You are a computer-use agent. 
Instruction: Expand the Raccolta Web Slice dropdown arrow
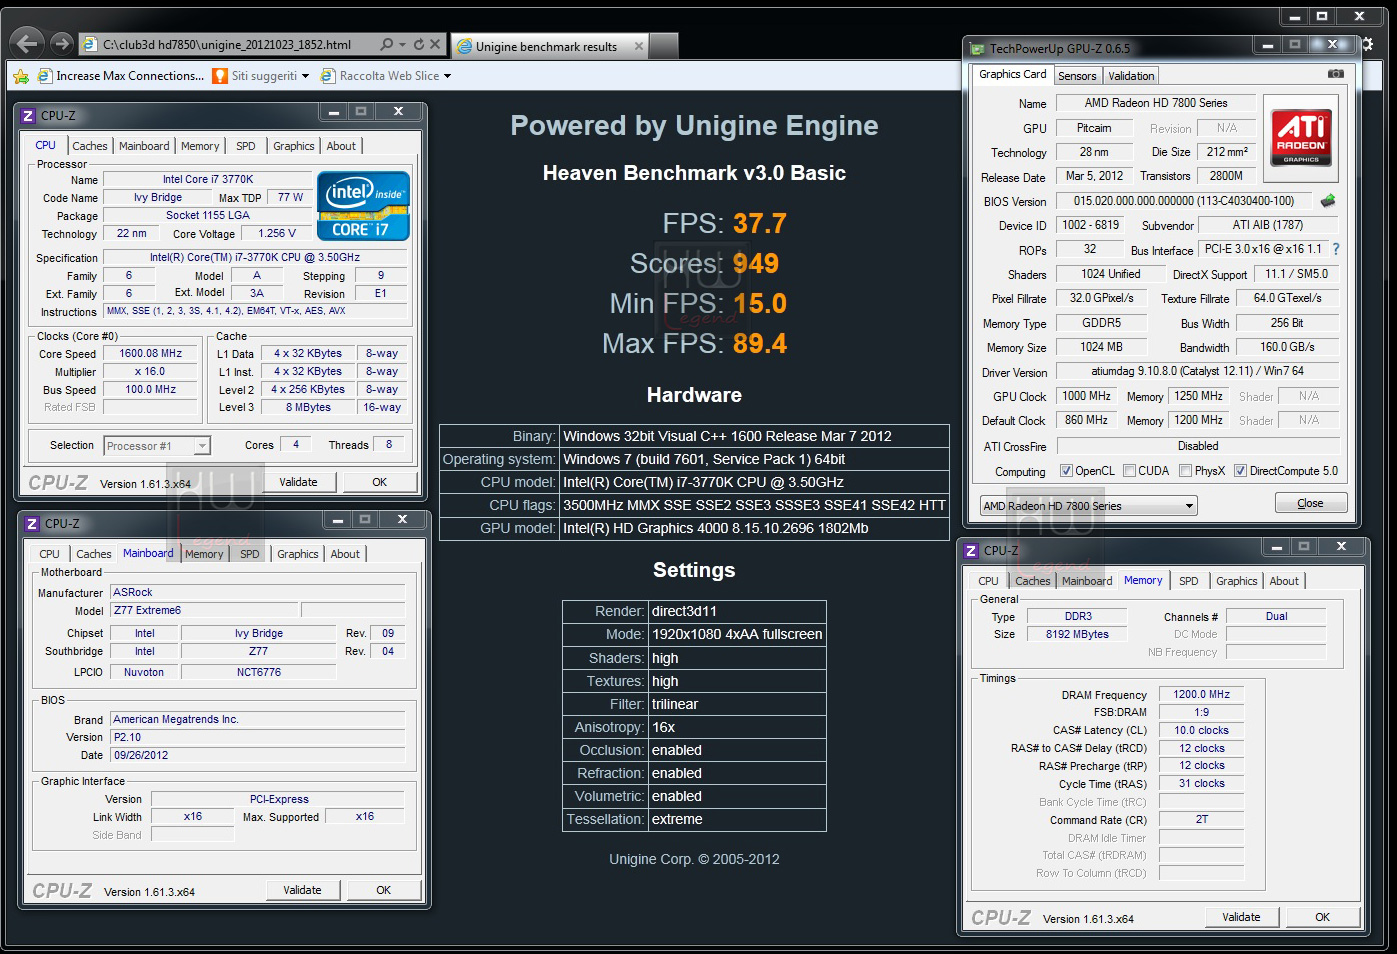(x=447, y=76)
